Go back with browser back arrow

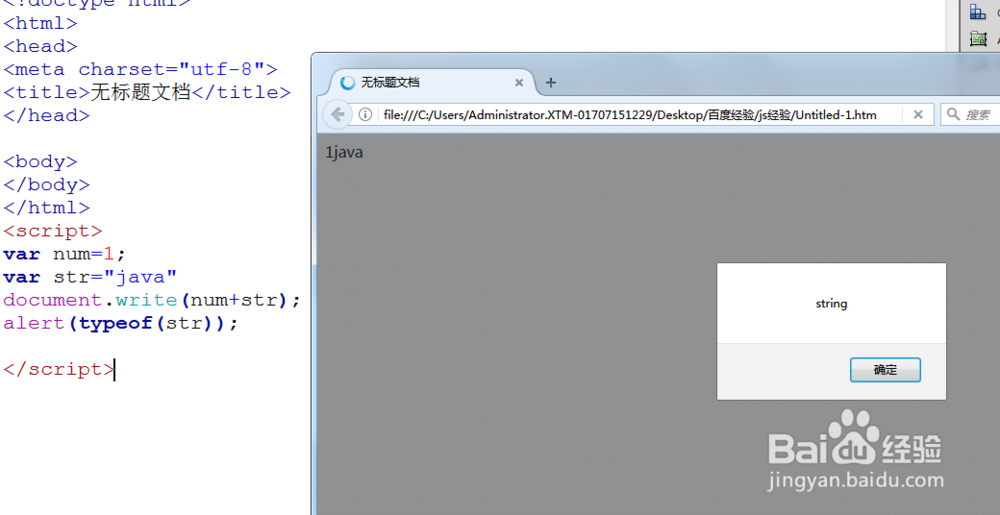click(337, 115)
